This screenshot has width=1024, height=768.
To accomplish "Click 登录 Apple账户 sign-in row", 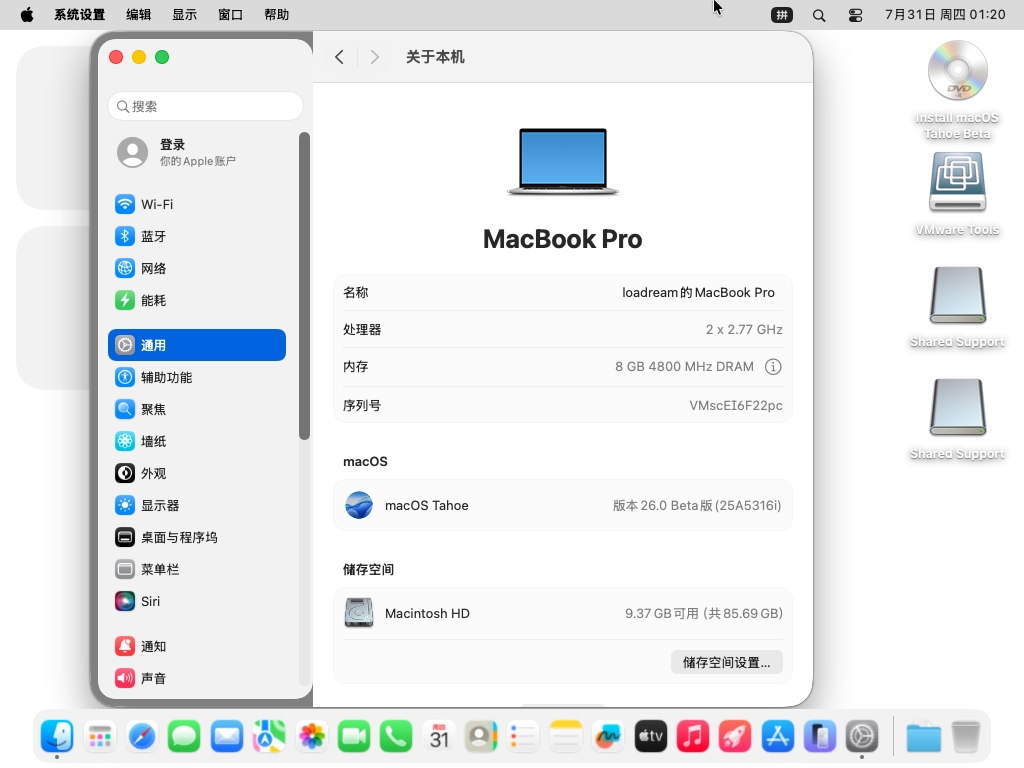I will (197, 152).
